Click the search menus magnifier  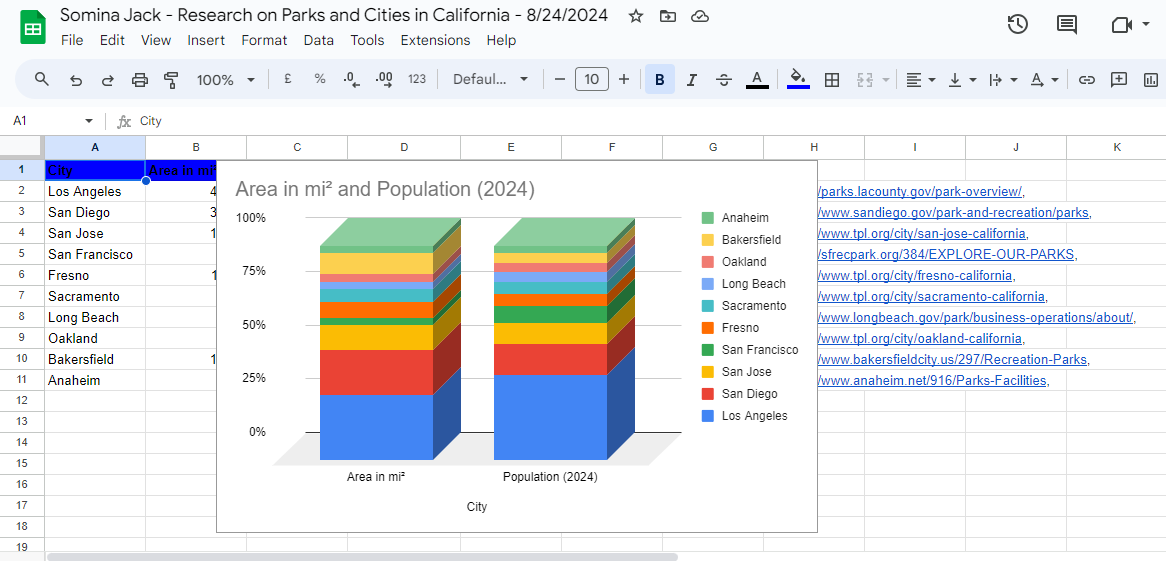42,79
